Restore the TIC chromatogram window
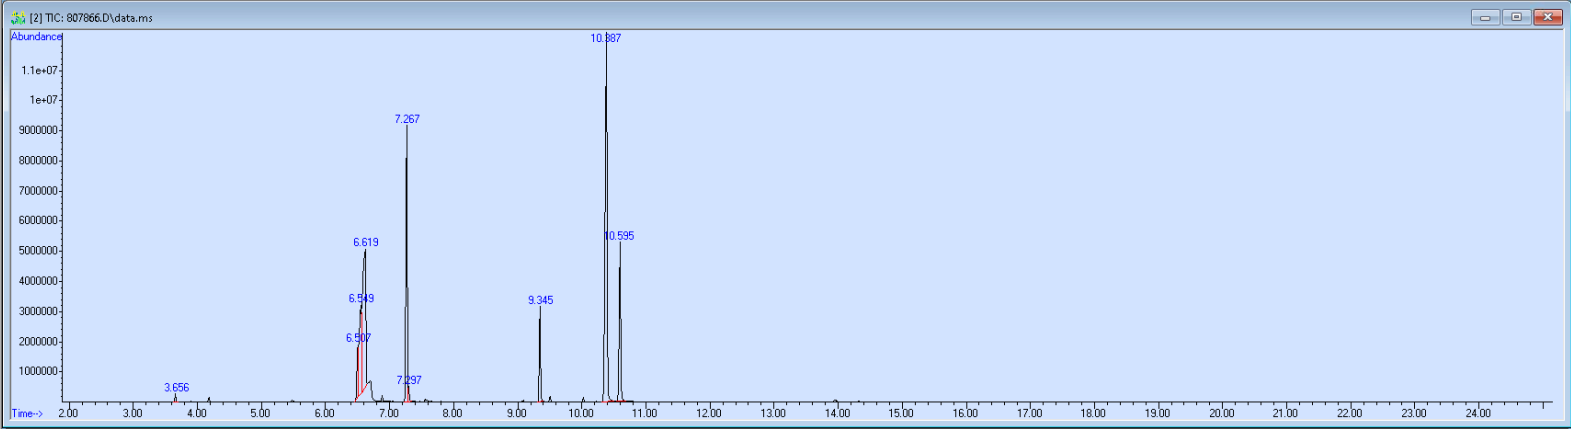The height and width of the screenshot is (429, 1571). pos(1516,17)
